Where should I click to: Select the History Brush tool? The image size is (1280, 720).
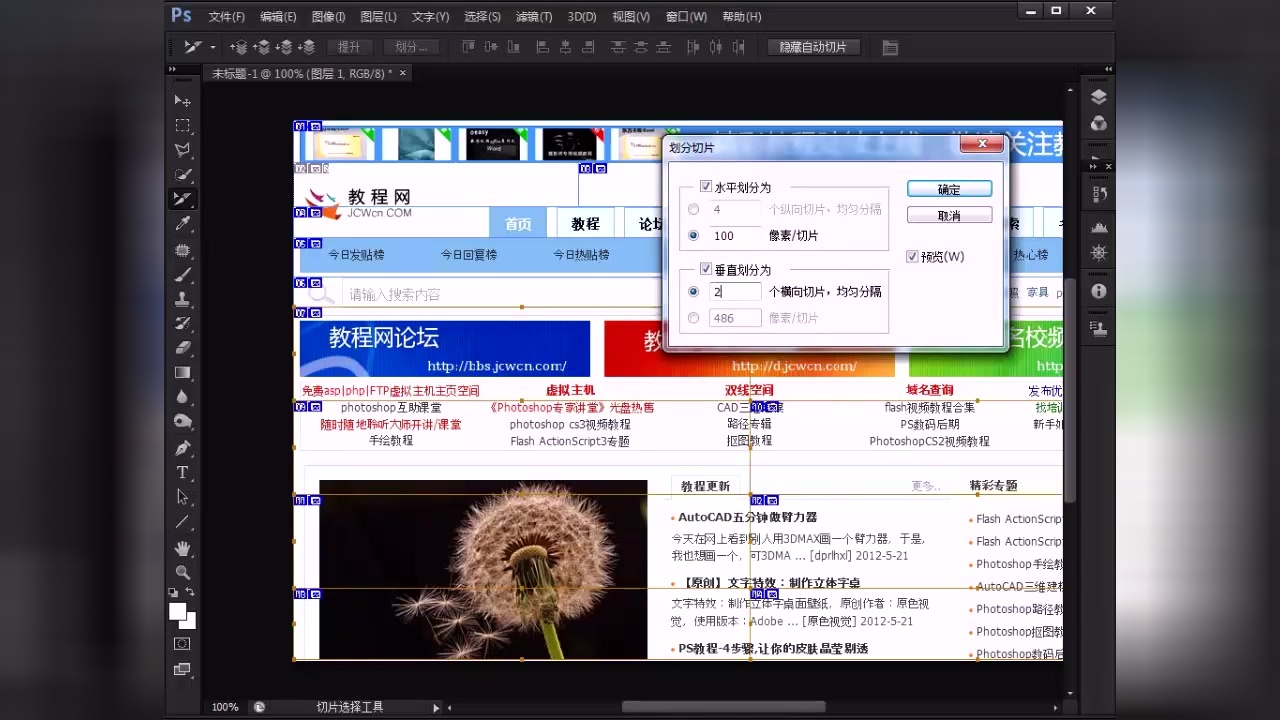click(182, 324)
